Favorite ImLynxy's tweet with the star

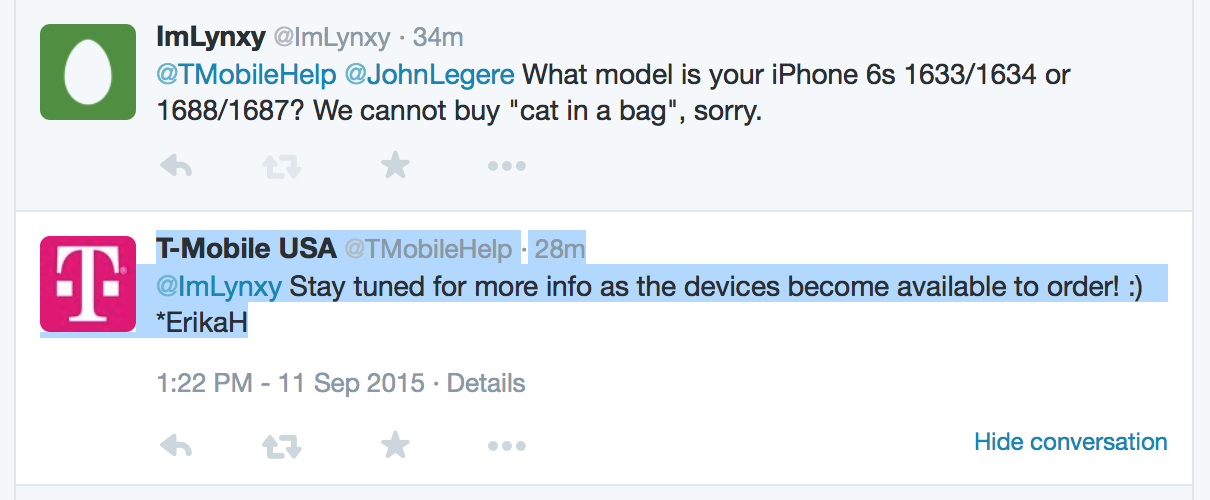pyautogui.click(x=396, y=165)
